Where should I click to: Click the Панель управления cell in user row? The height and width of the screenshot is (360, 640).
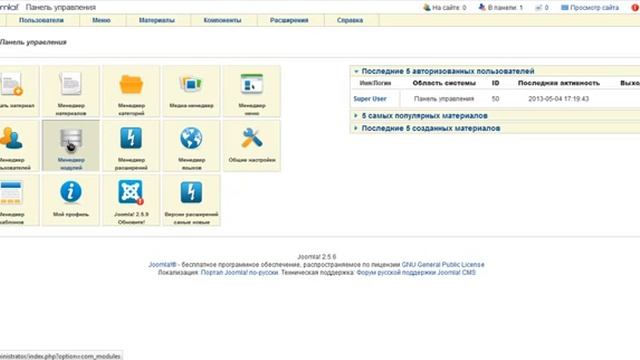(444, 99)
